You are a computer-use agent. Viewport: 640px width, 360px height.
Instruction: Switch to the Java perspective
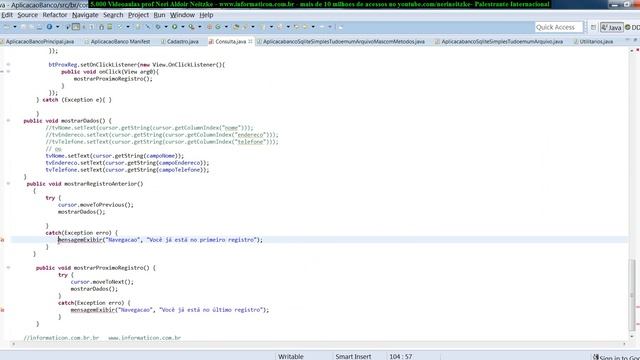611,27
